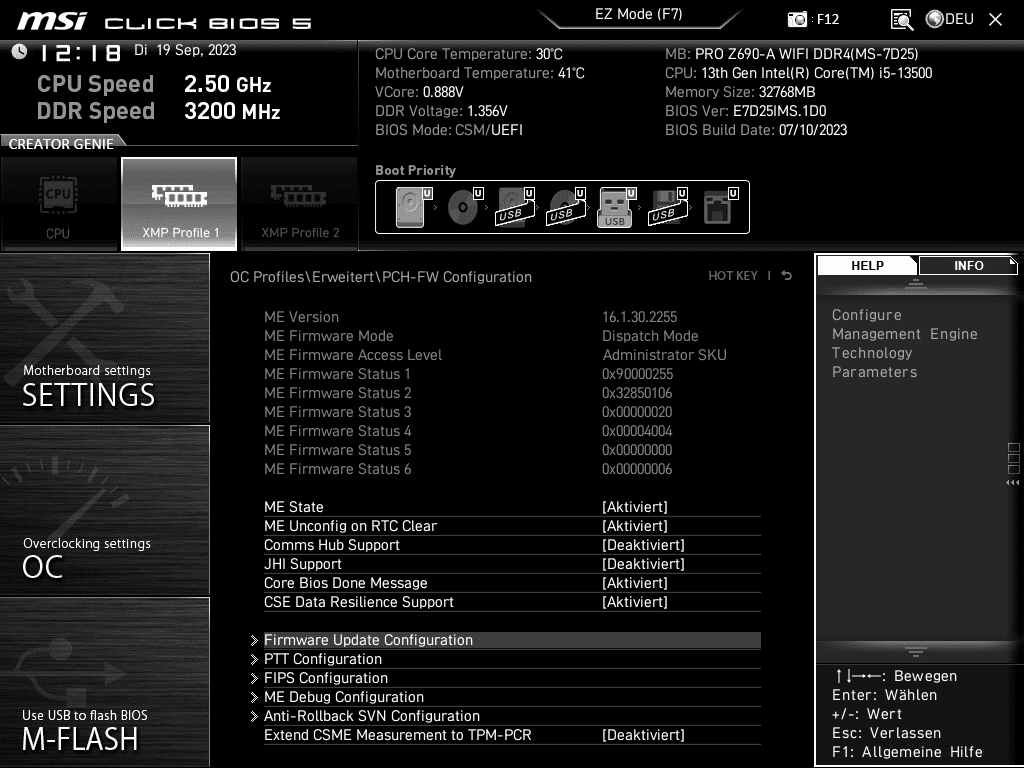Select the USB CD/DVD boot device icon
Screen dimensions: 1024x768
(566, 206)
